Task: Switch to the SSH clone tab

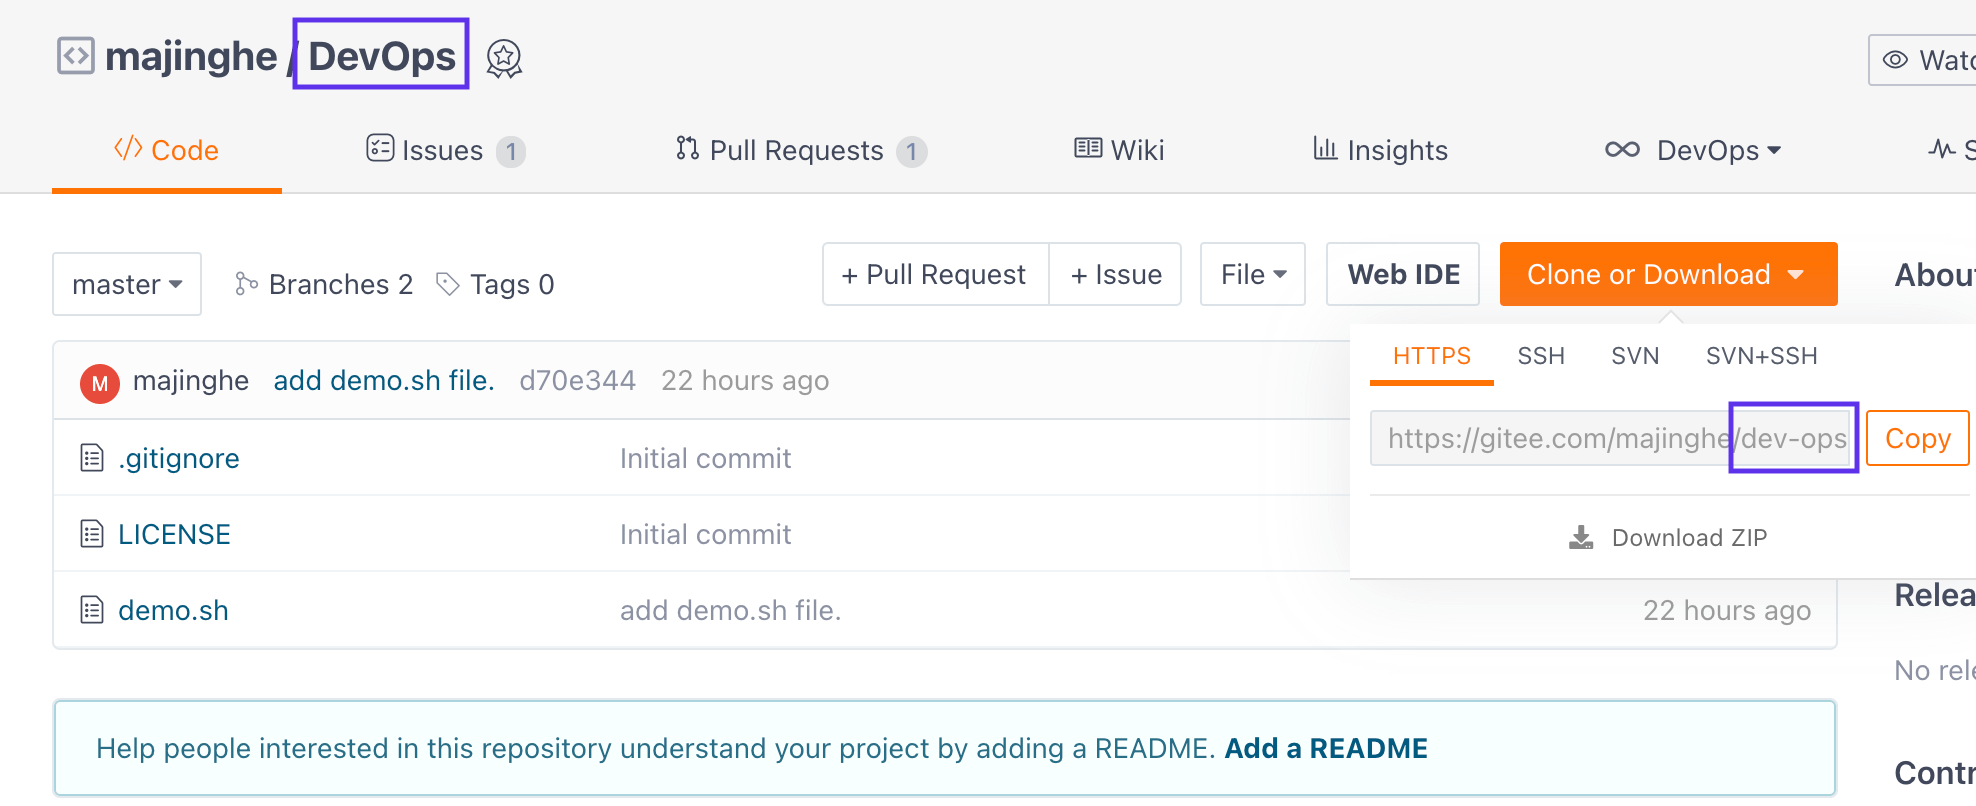Action: click(x=1540, y=356)
